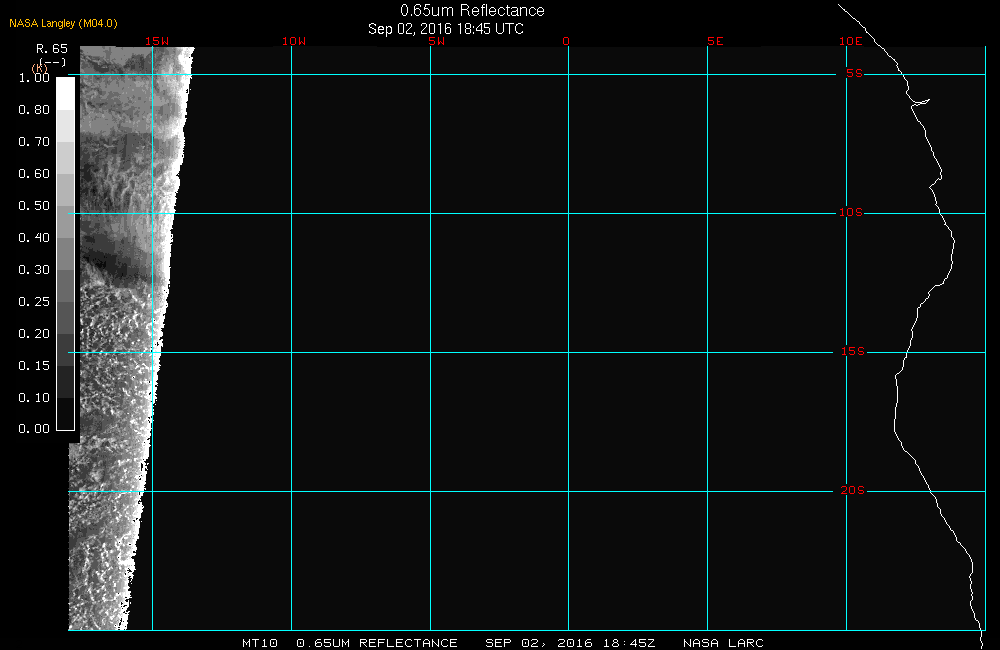Click the '0.40' colorbar value
The width and height of the screenshot is (1000, 650).
pyautogui.click(x=34, y=237)
